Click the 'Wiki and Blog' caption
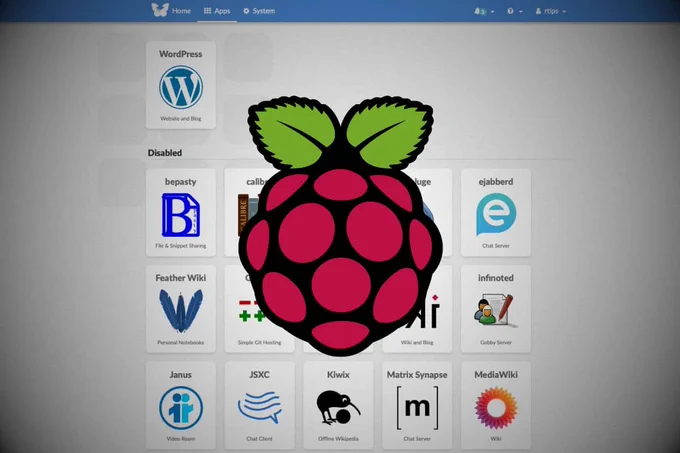680x453 pixels. (x=417, y=342)
